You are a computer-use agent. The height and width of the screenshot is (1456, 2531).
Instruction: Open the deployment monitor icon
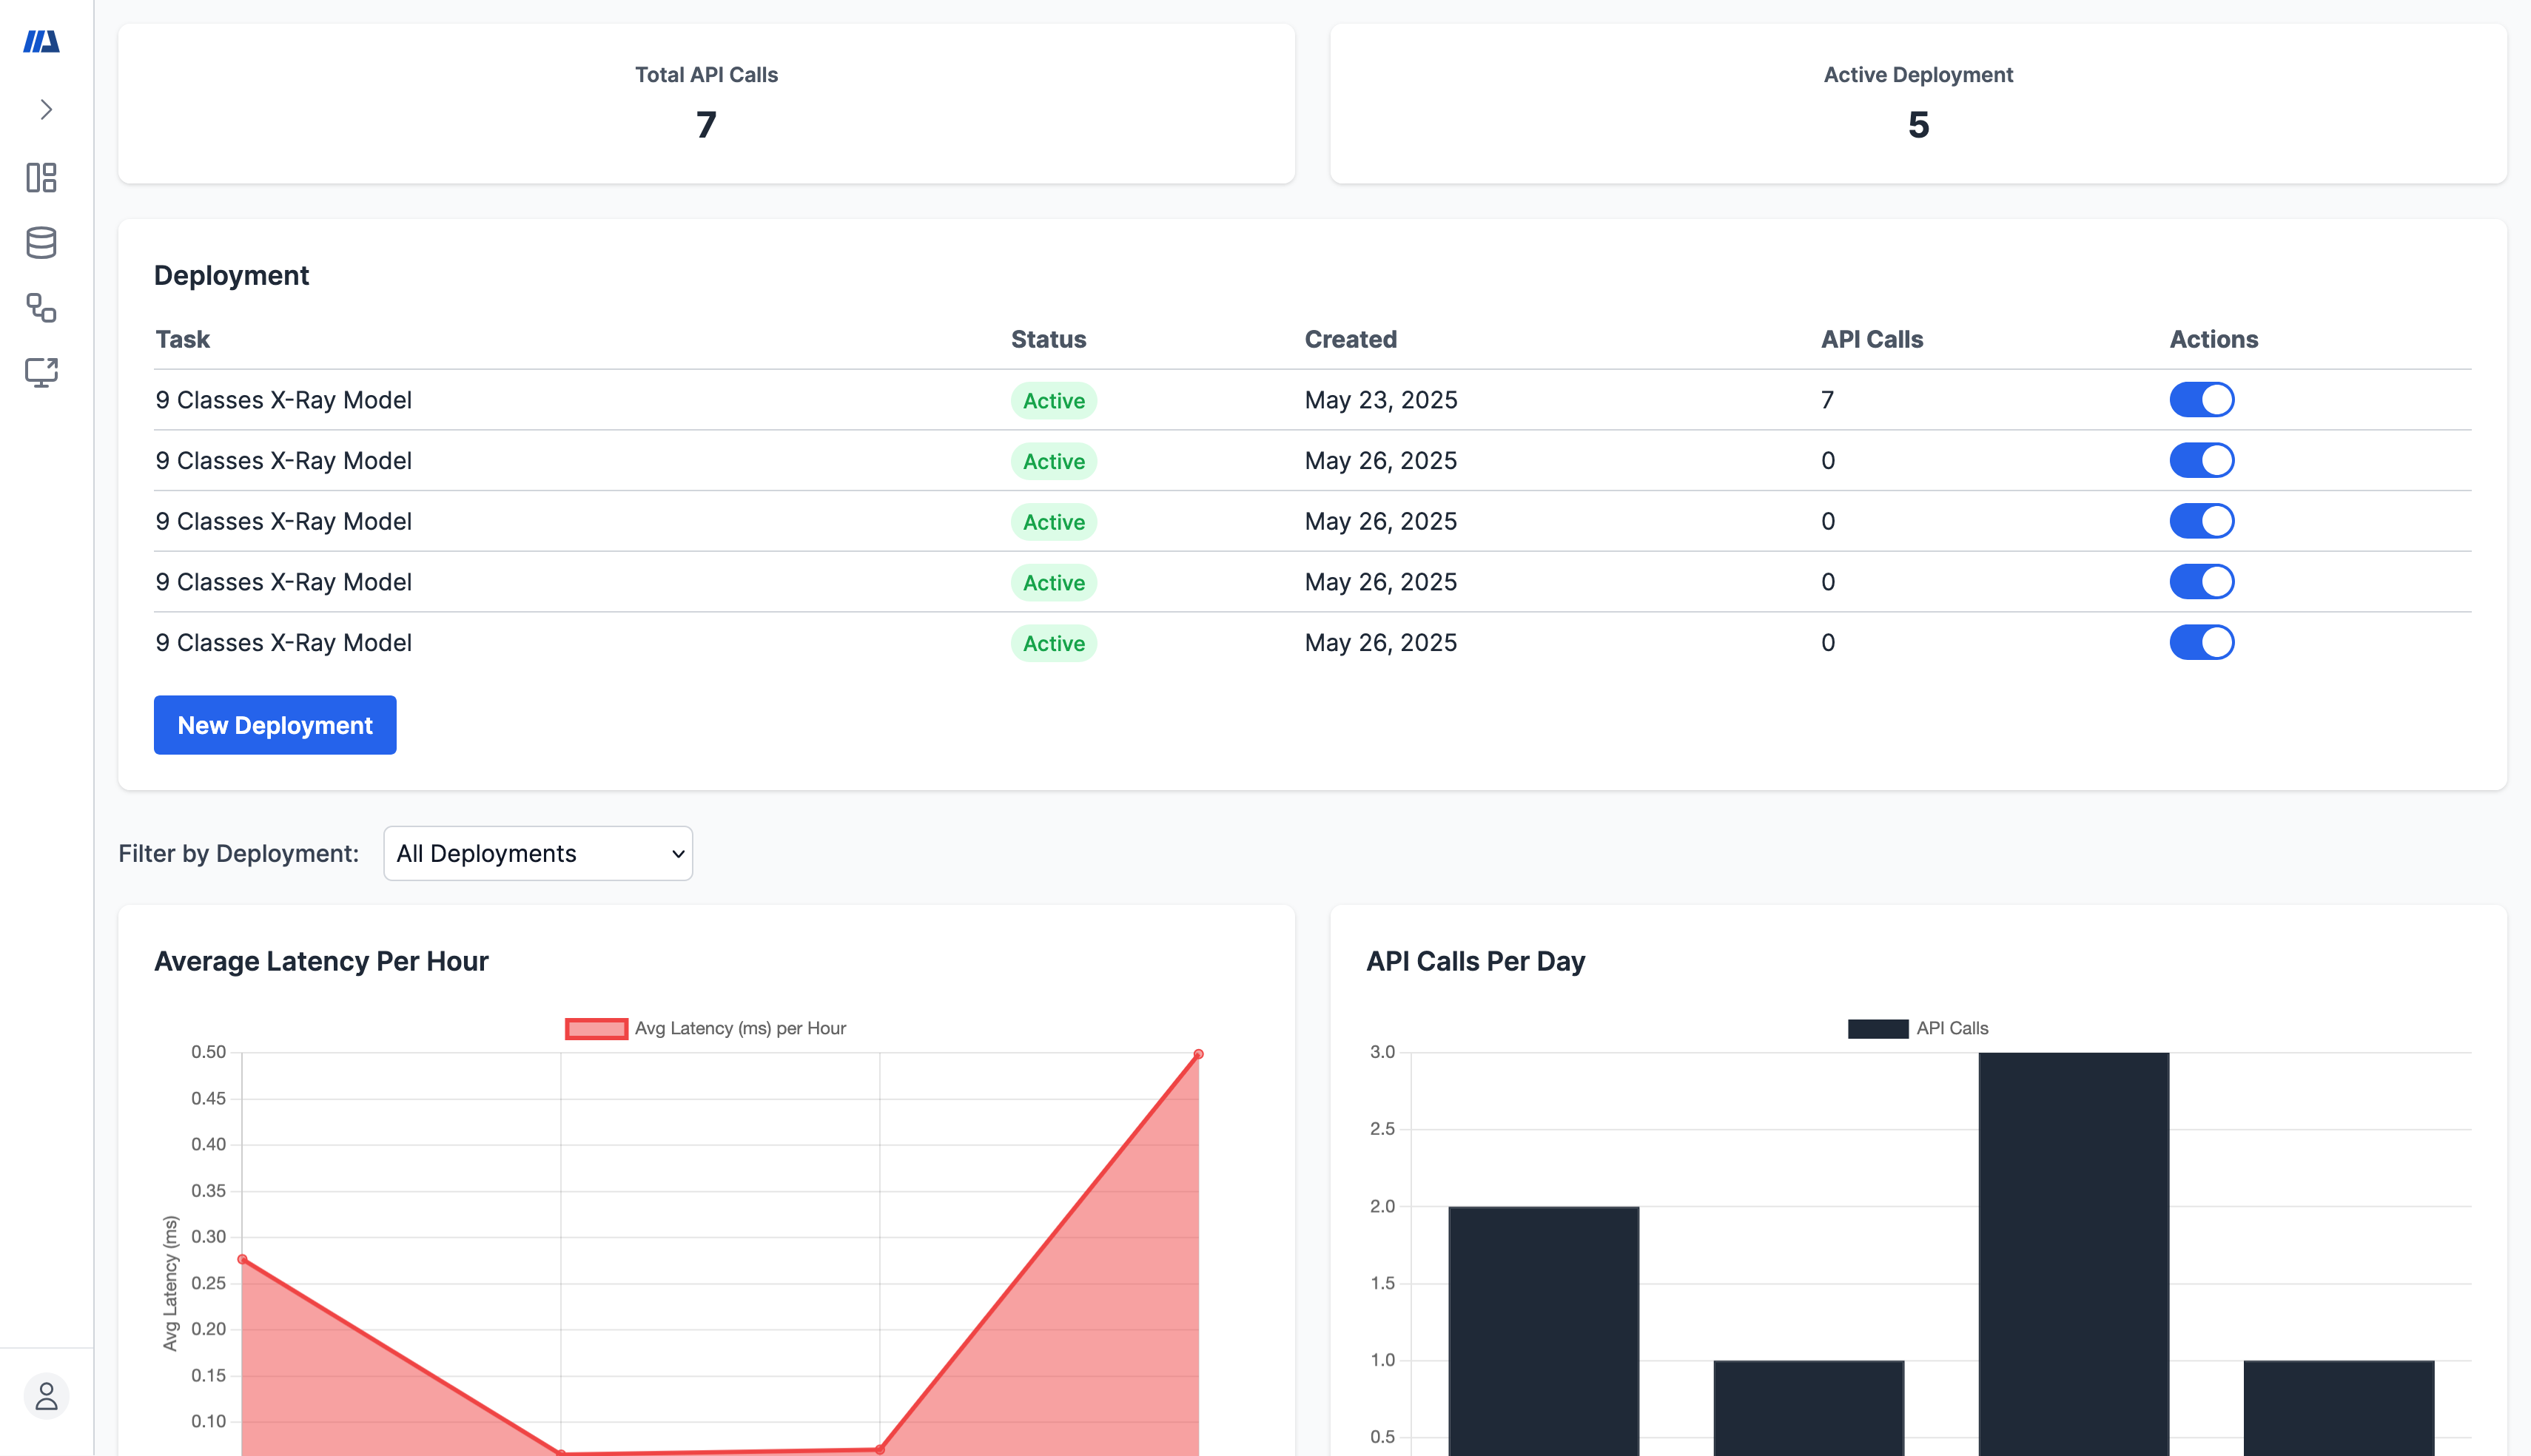[41, 372]
